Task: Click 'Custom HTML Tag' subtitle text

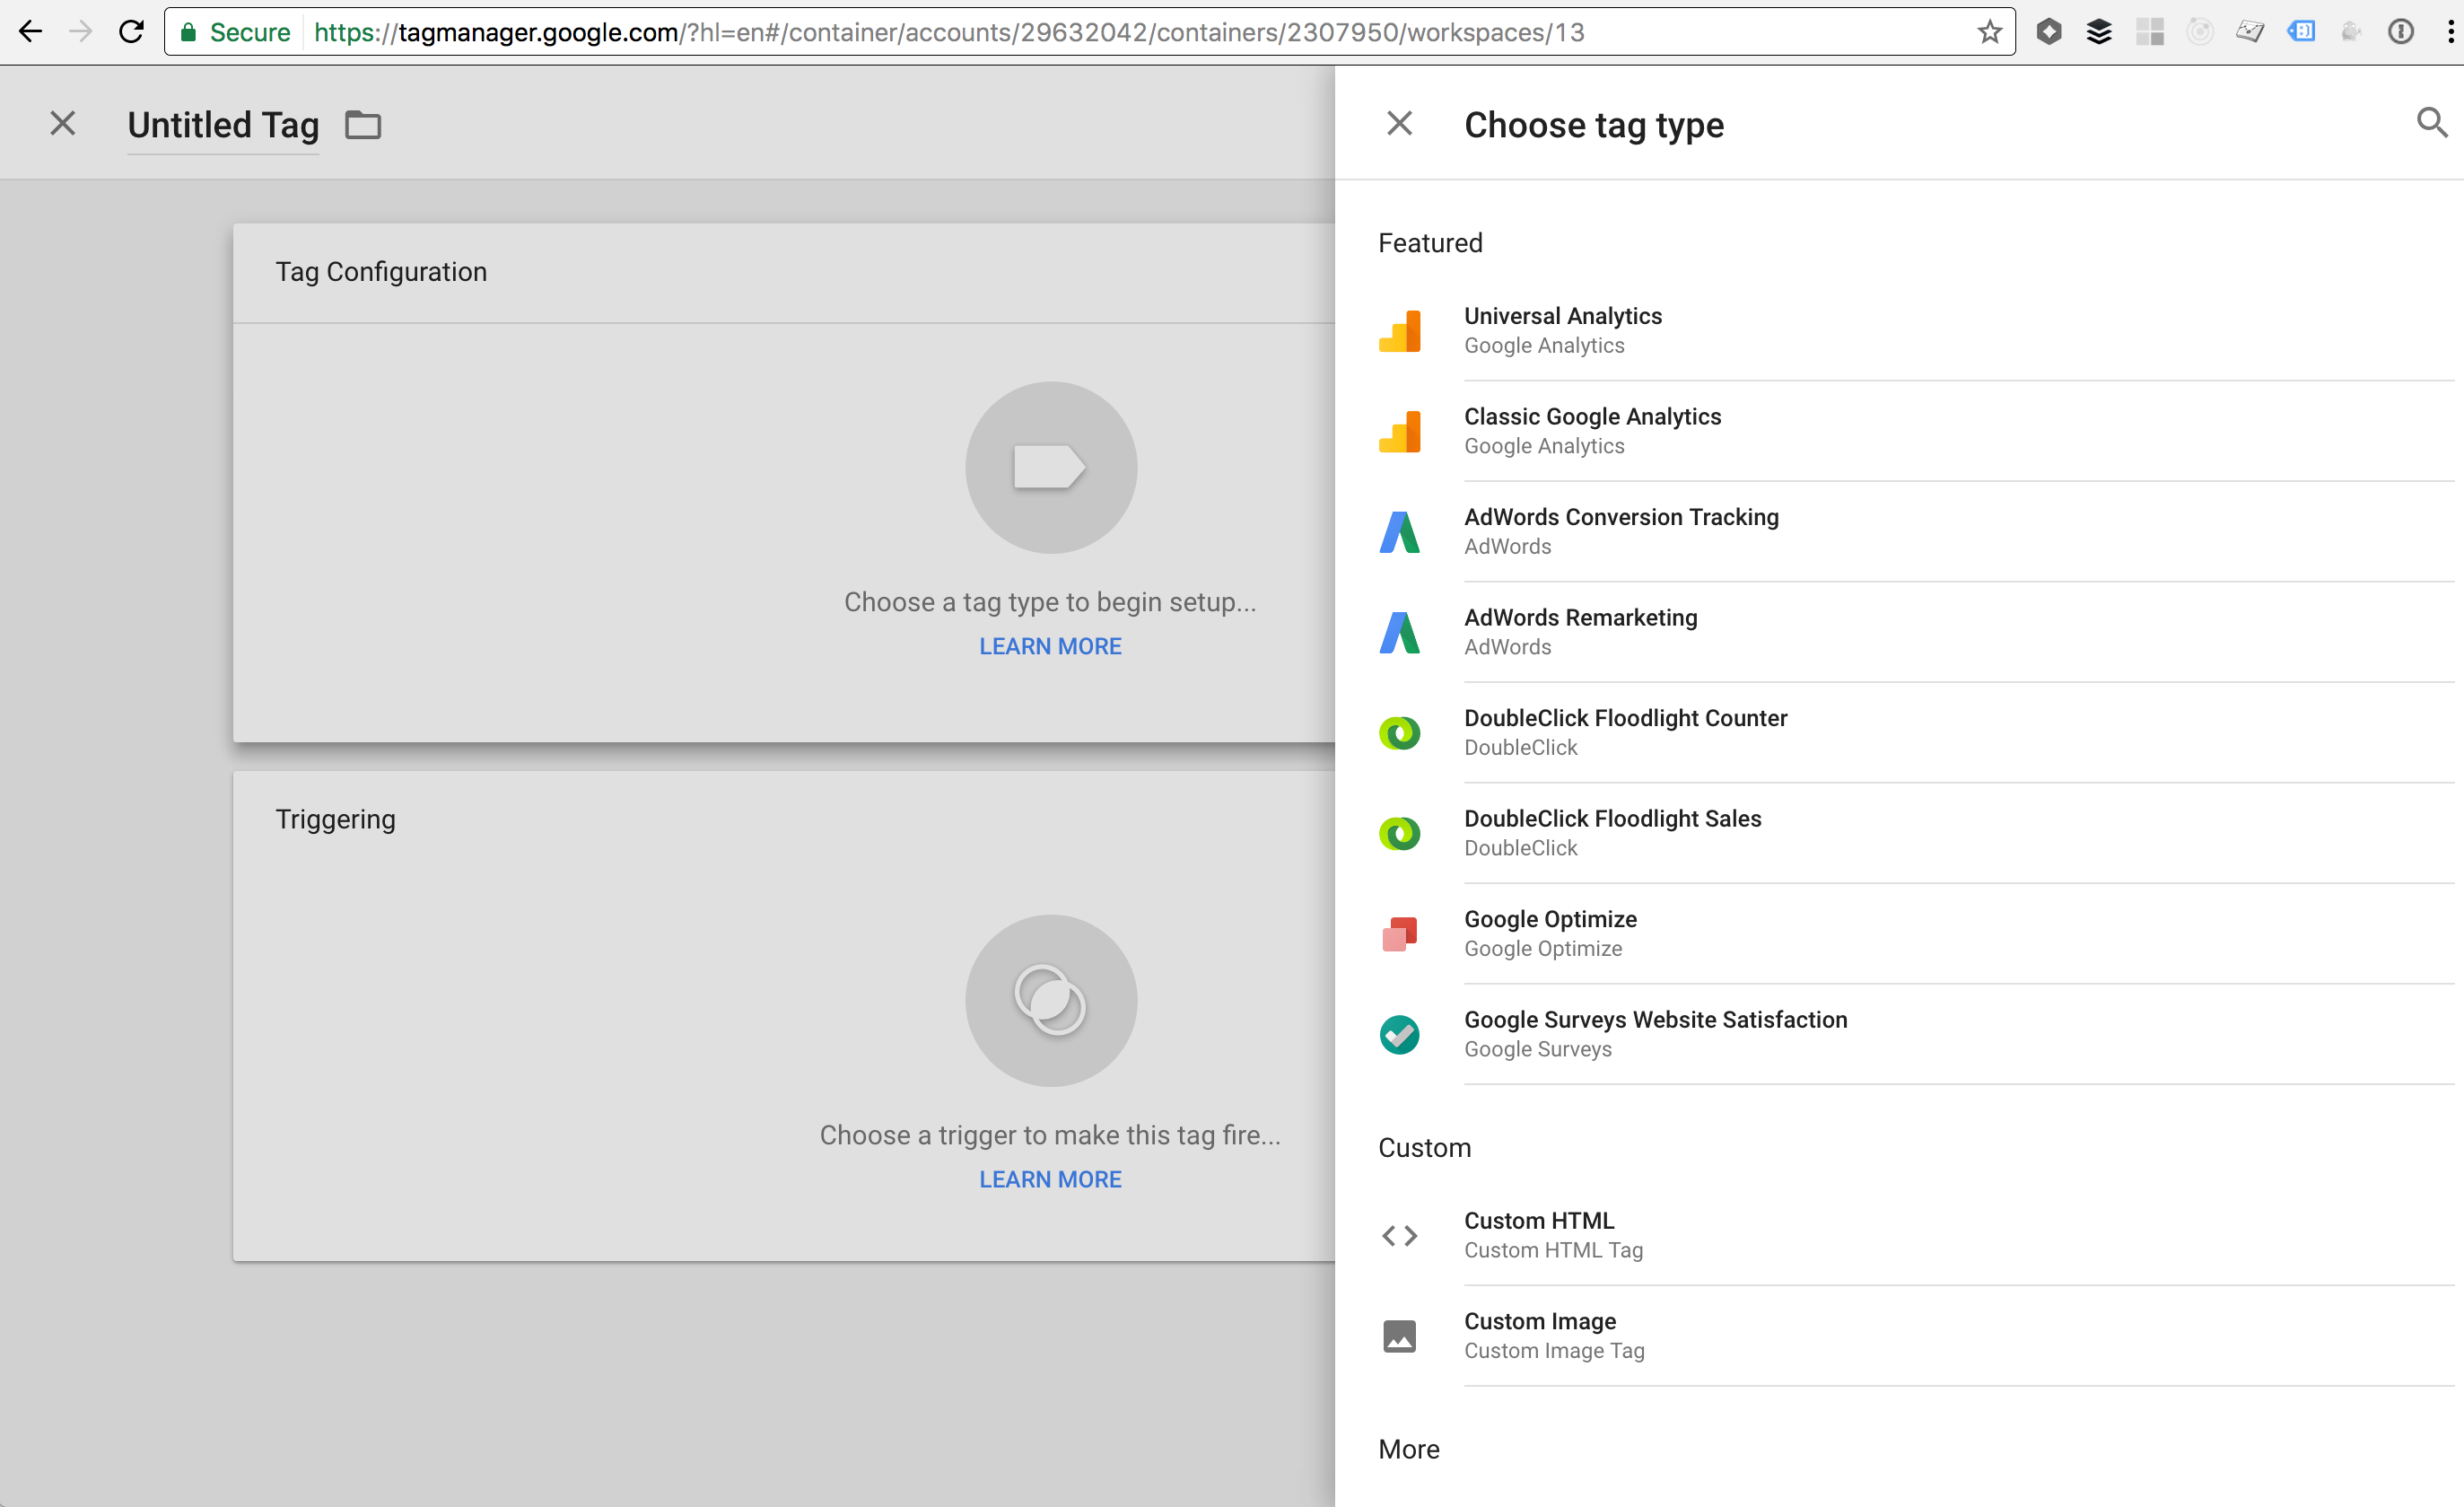Action: point(1553,1250)
